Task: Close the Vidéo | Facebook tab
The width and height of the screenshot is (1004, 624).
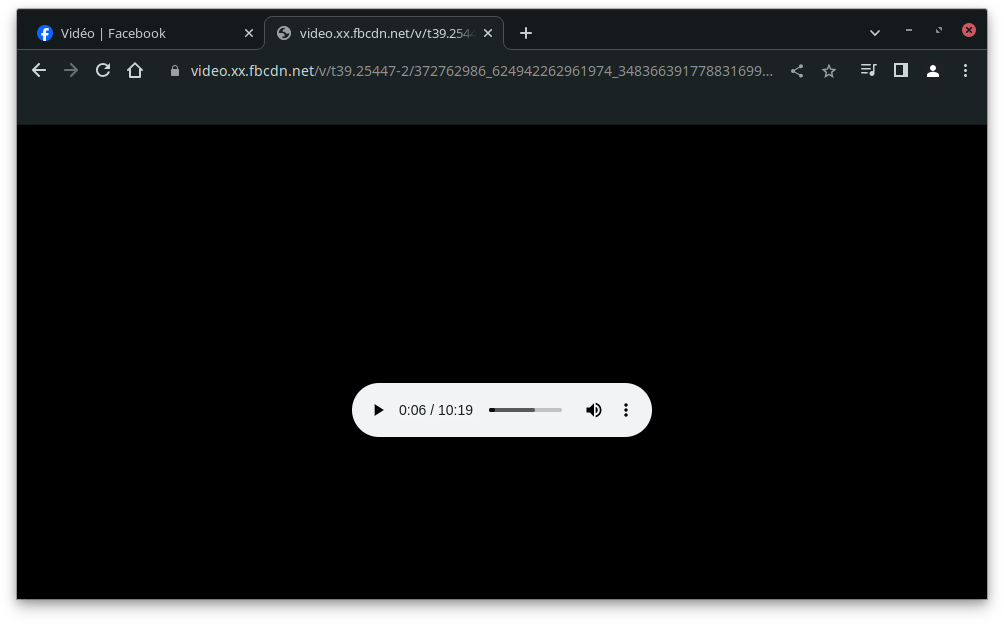Action: tap(249, 33)
